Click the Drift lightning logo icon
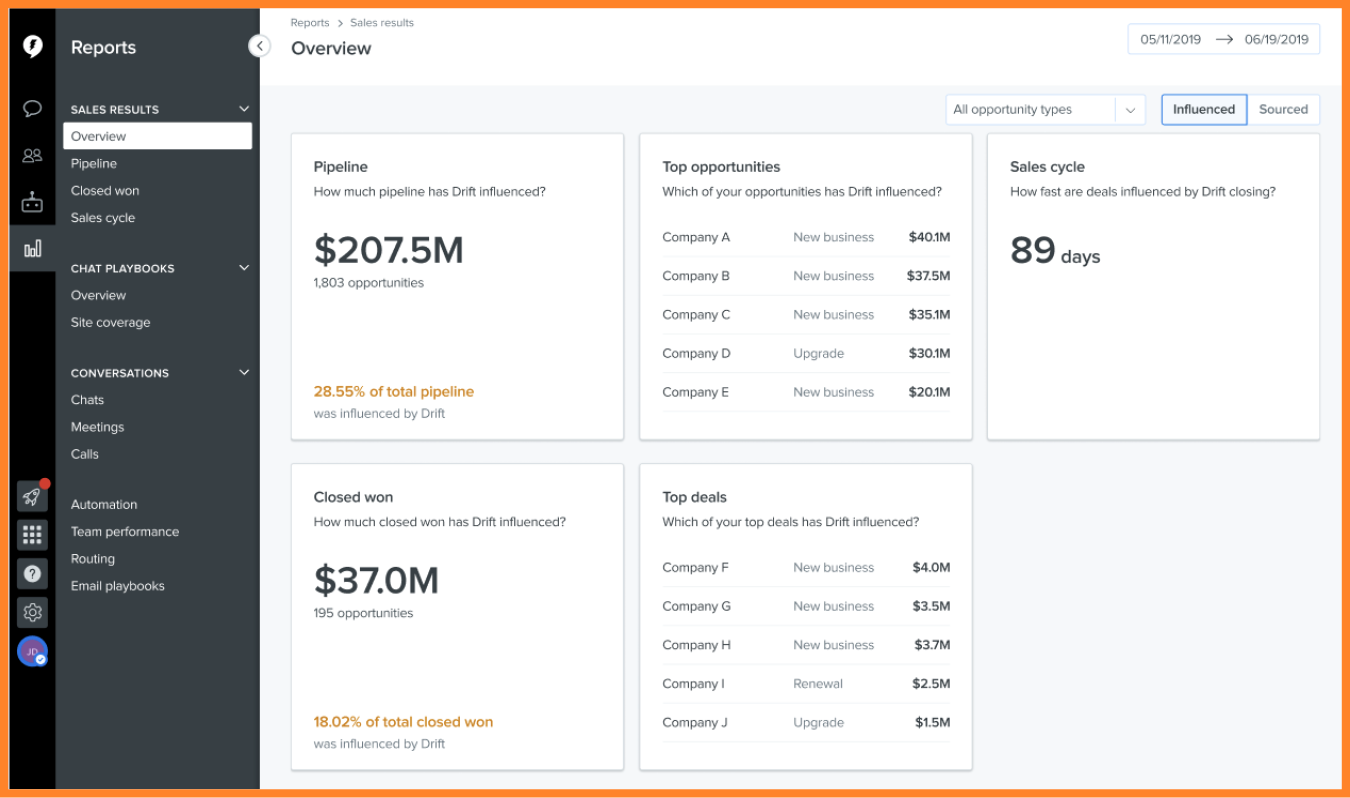The image size is (1350, 798). point(32,47)
